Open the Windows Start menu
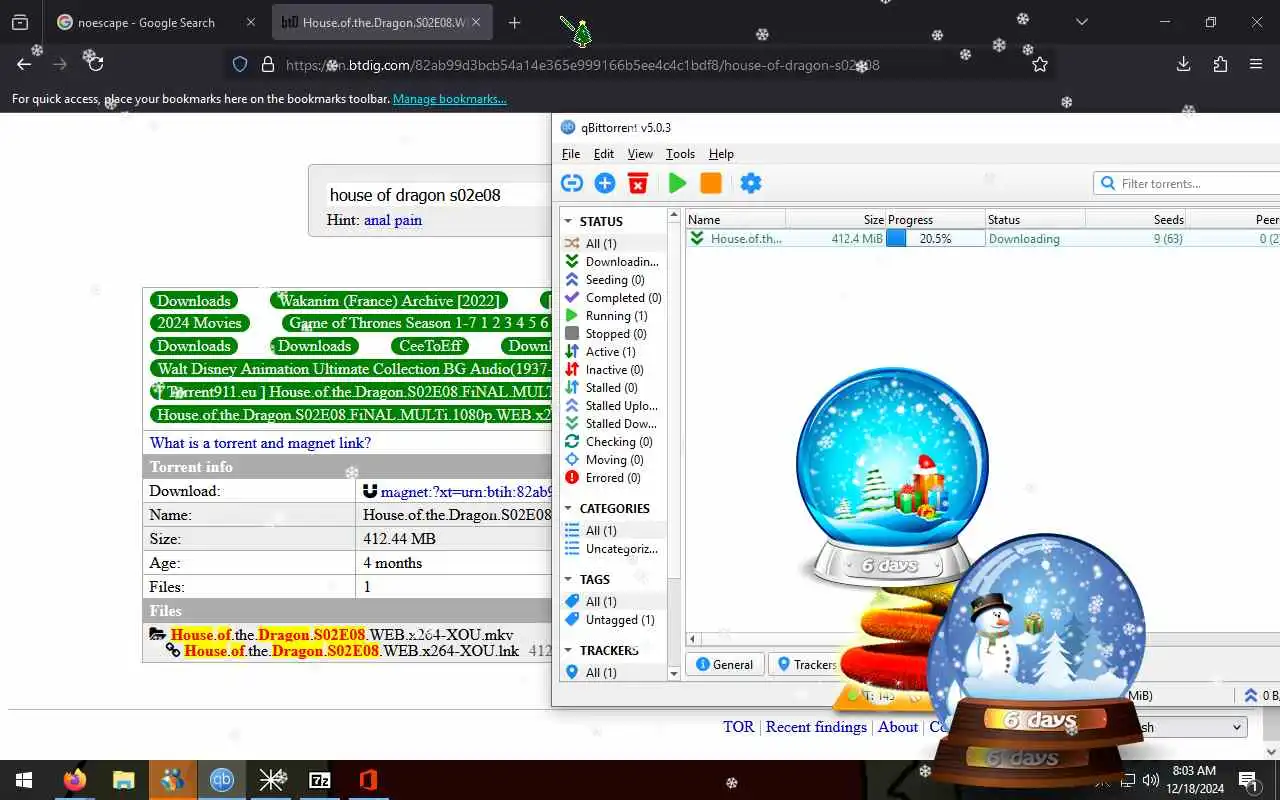The image size is (1280, 800). click(x=24, y=780)
